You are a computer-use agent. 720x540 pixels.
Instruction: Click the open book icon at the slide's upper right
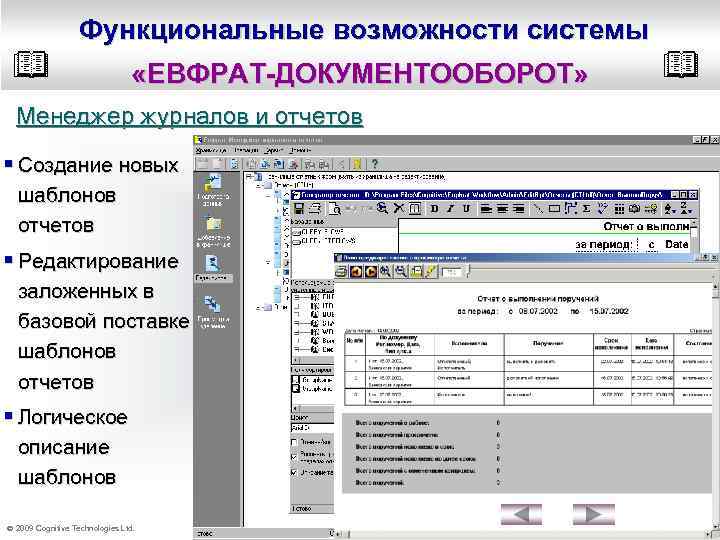(x=681, y=64)
